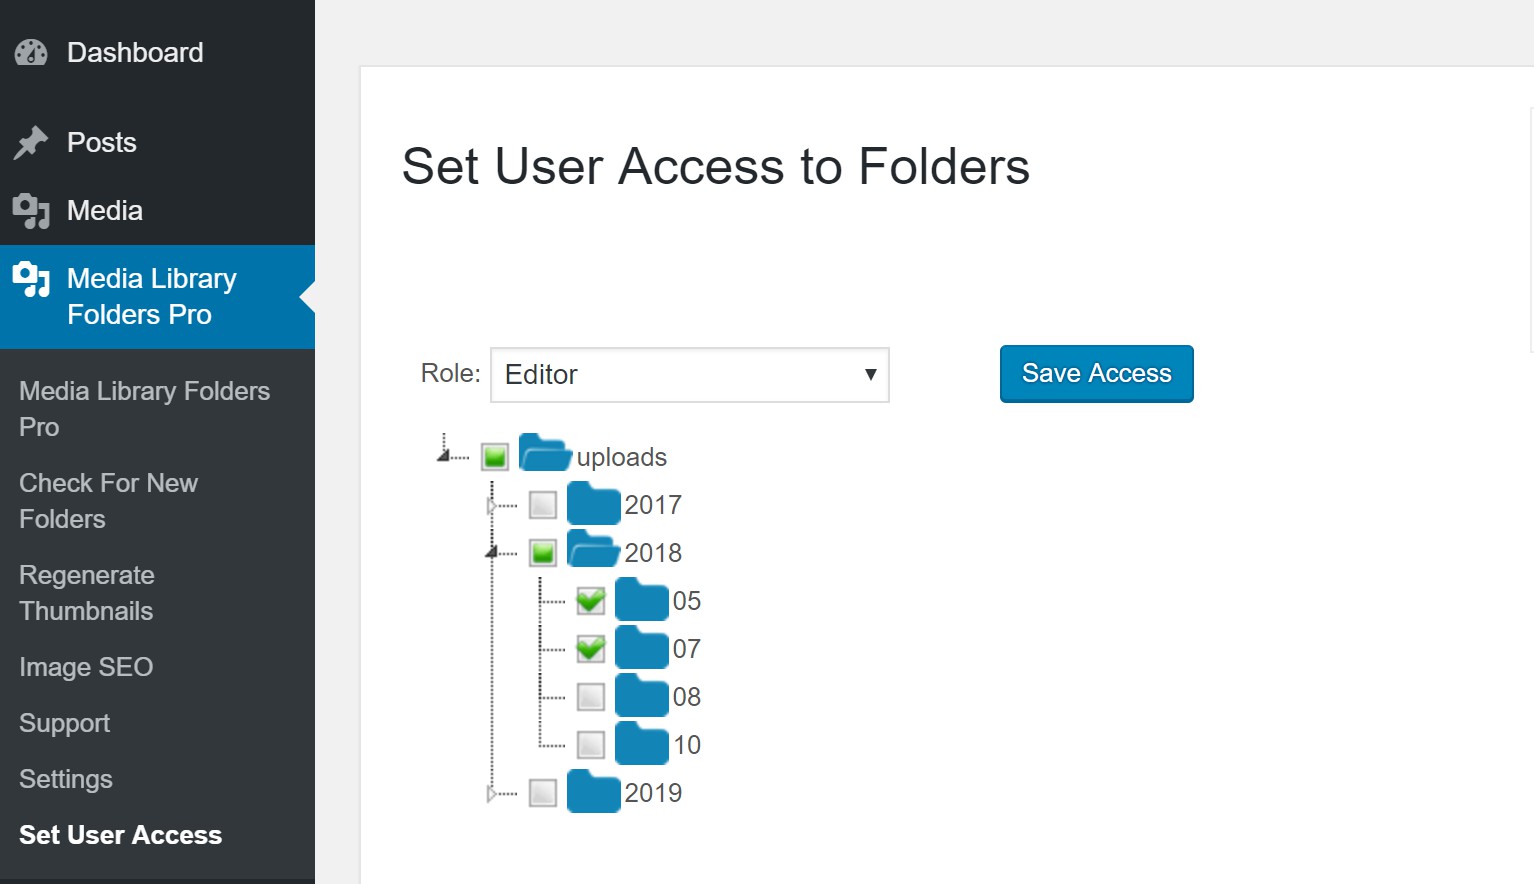Click the 05 folder icon
The width and height of the screenshot is (1534, 884).
(641, 598)
